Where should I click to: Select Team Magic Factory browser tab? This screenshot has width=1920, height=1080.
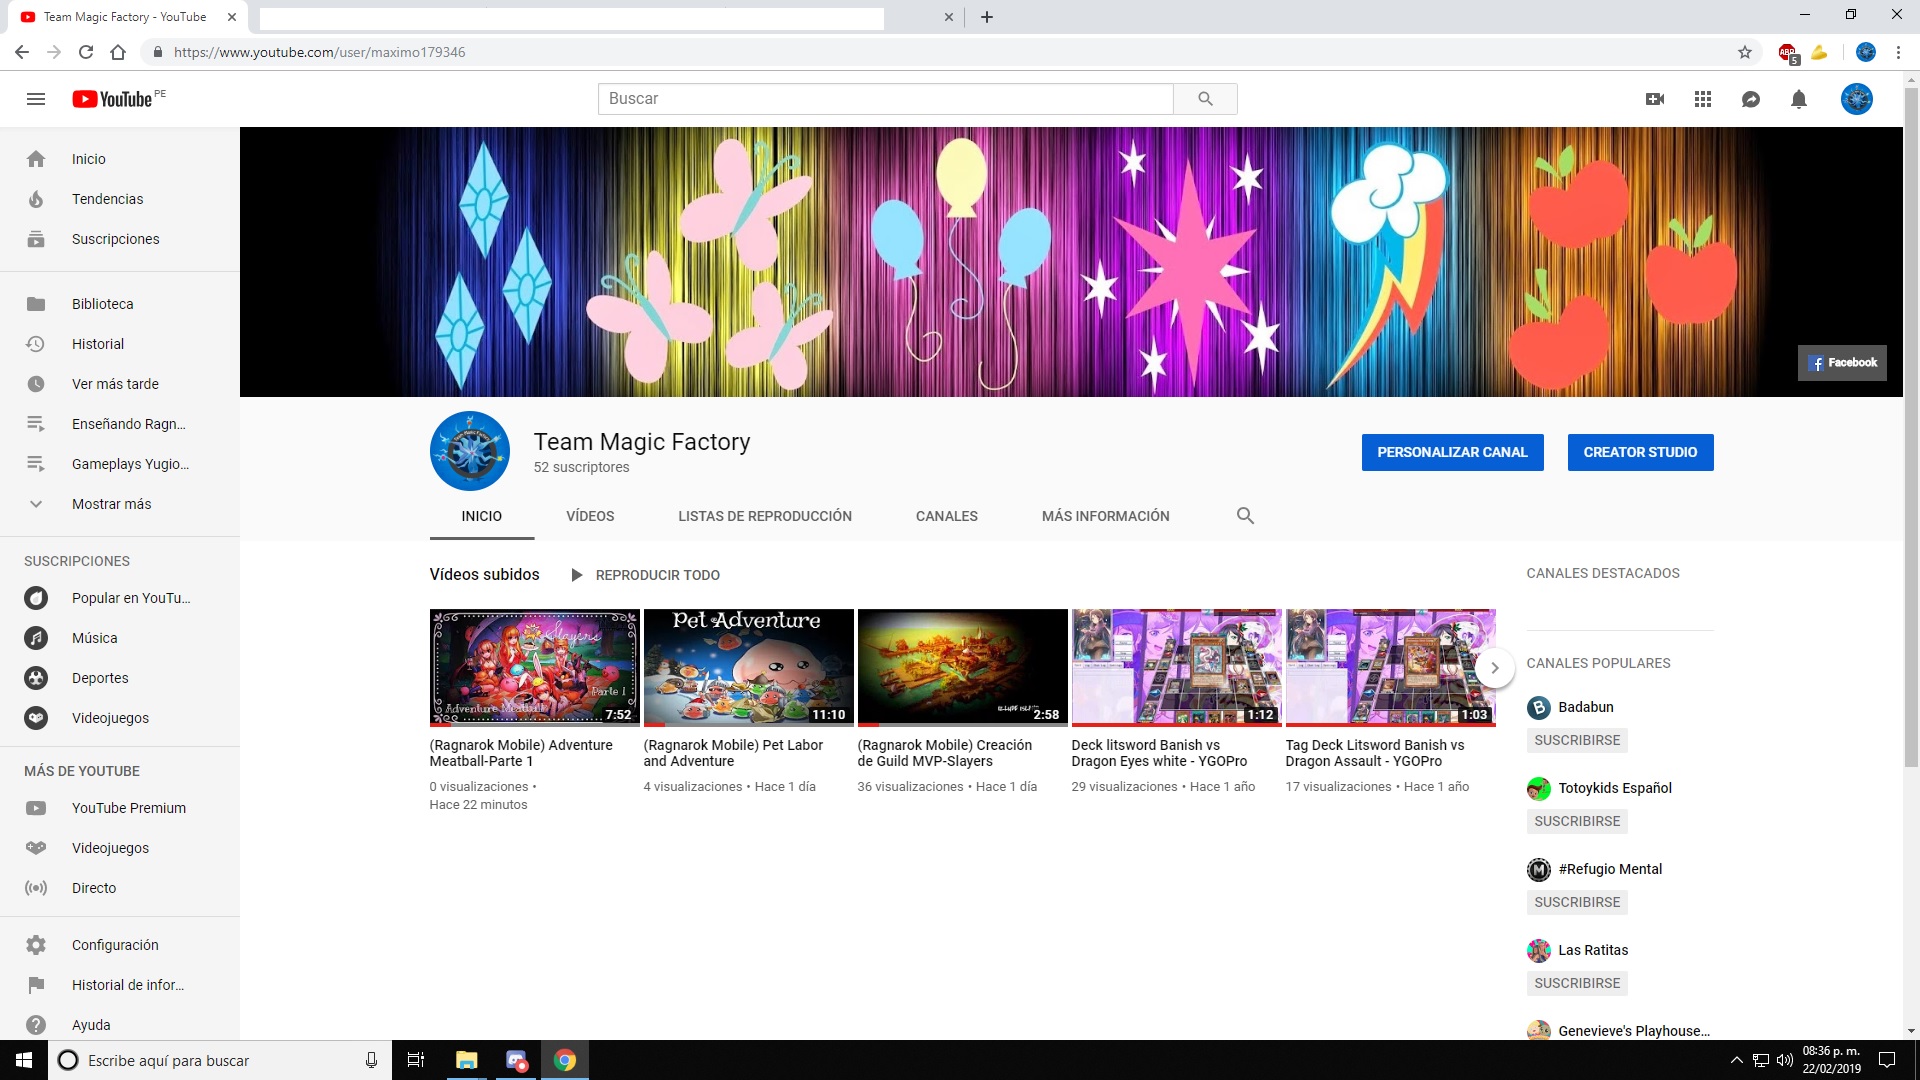pos(125,17)
